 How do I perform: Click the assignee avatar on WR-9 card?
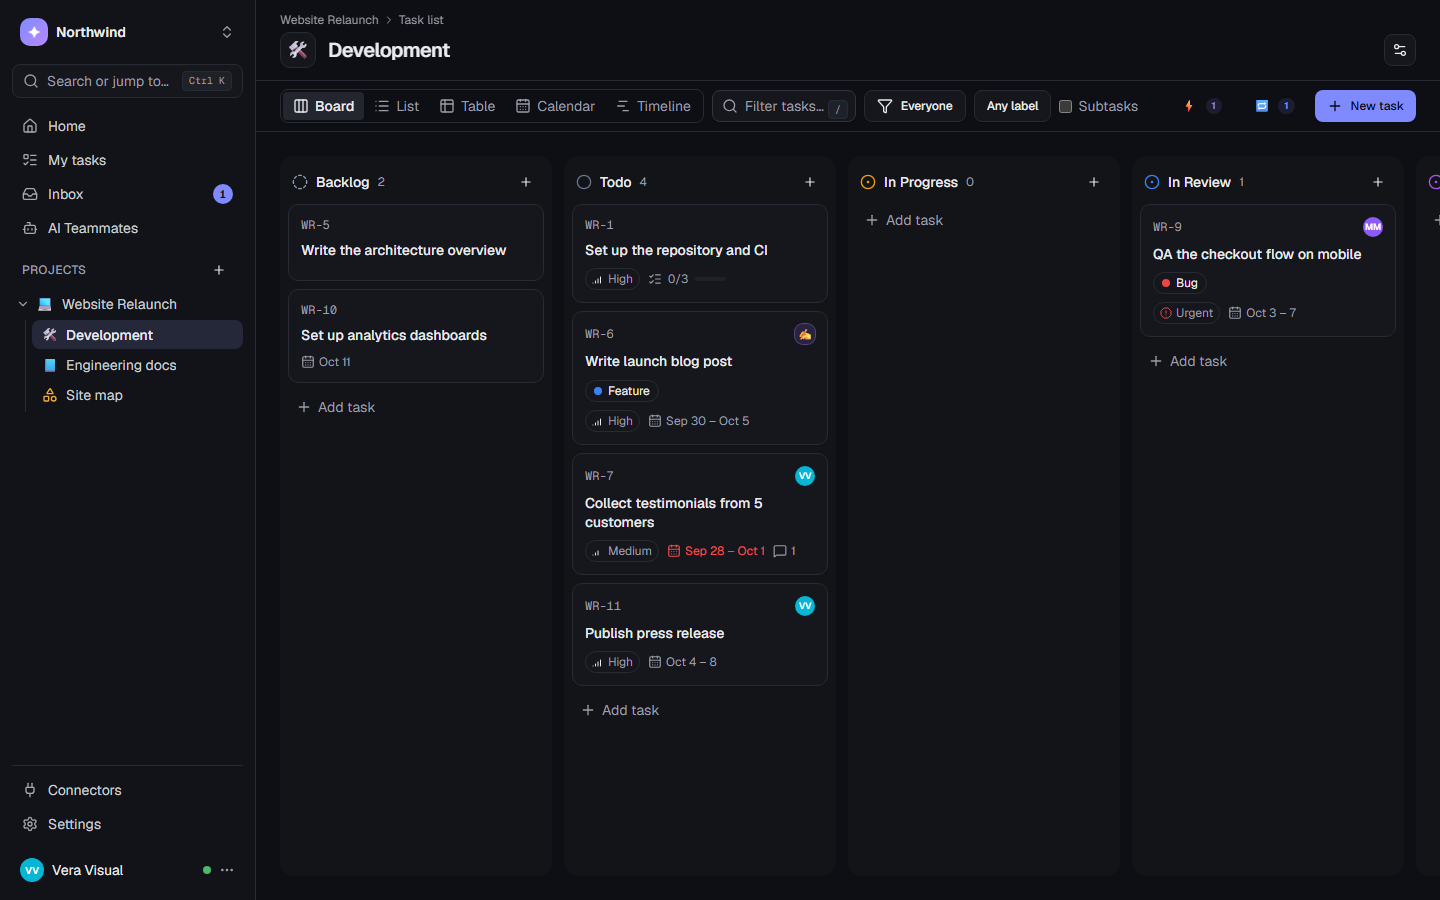pyautogui.click(x=1373, y=227)
